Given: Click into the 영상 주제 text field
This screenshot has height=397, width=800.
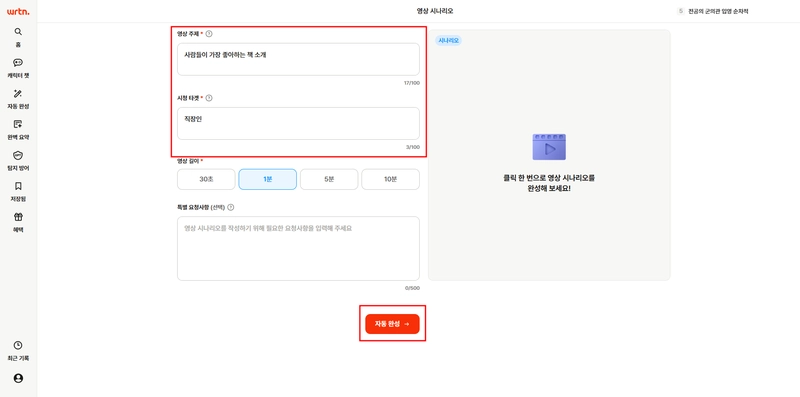Looking at the screenshot, I should click(x=298, y=59).
